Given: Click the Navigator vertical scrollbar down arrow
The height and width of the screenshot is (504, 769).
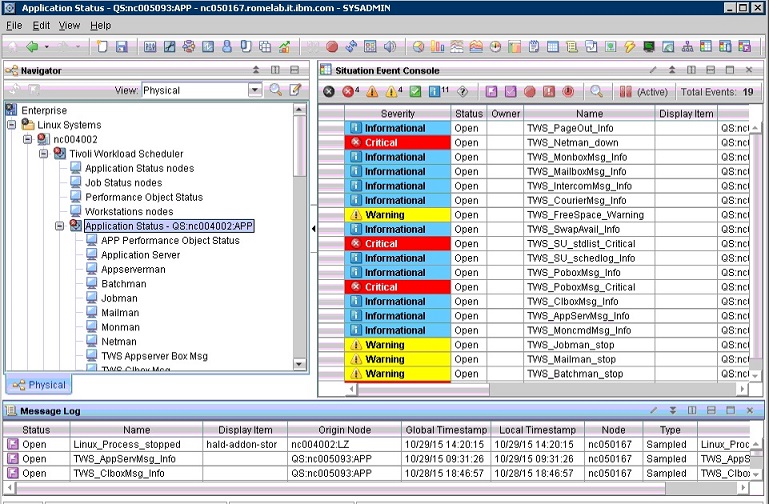Looking at the screenshot, I should coord(300,364).
